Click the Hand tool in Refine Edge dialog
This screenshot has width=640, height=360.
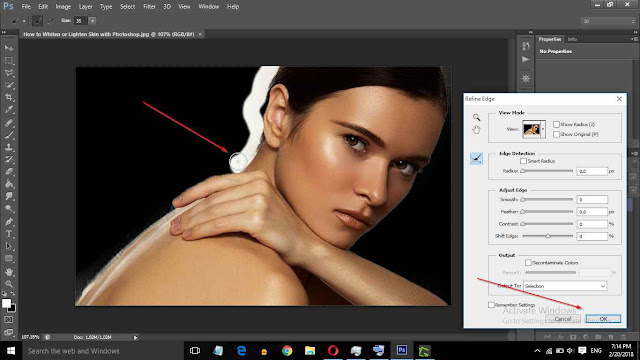click(476, 130)
